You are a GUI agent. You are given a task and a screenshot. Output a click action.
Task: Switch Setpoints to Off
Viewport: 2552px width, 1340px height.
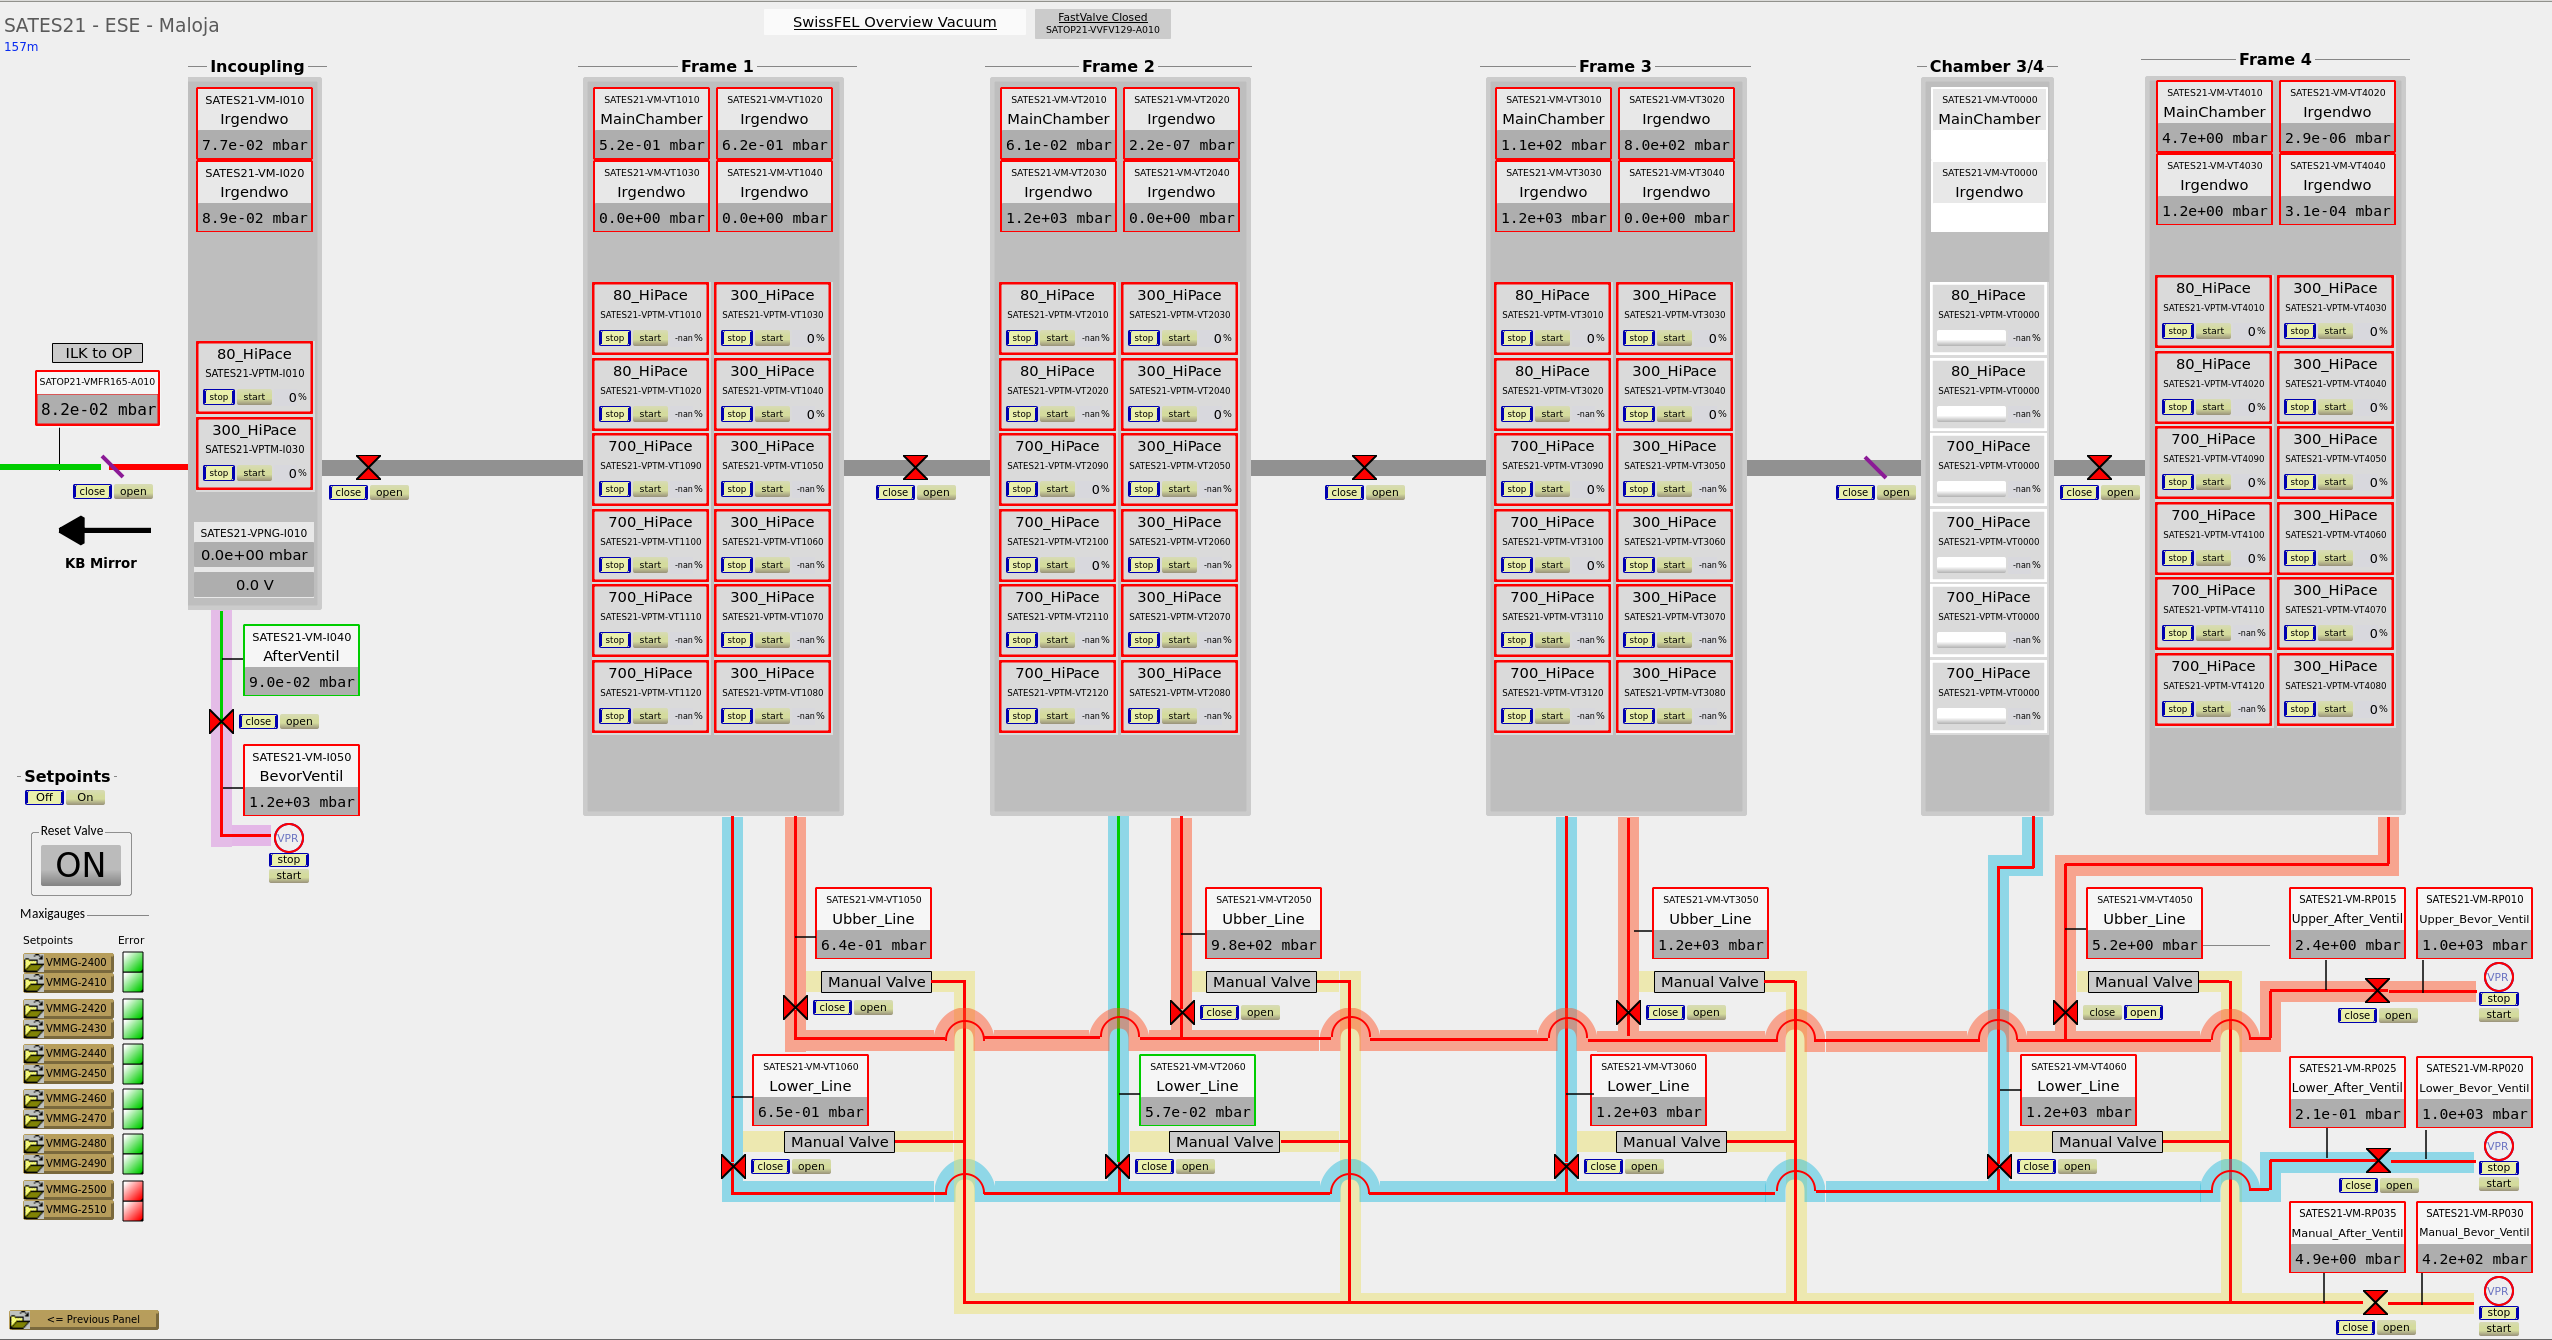(44, 797)
